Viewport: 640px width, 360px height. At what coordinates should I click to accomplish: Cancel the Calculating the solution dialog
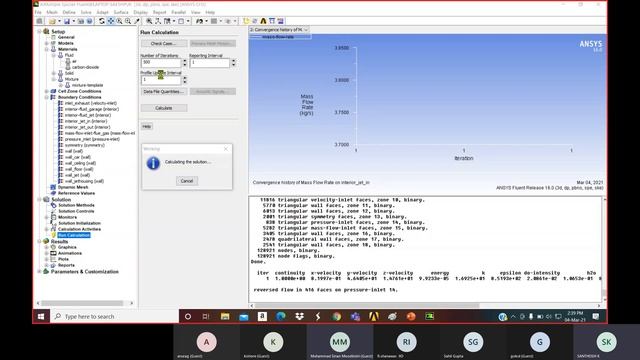(x=187, y=181)
